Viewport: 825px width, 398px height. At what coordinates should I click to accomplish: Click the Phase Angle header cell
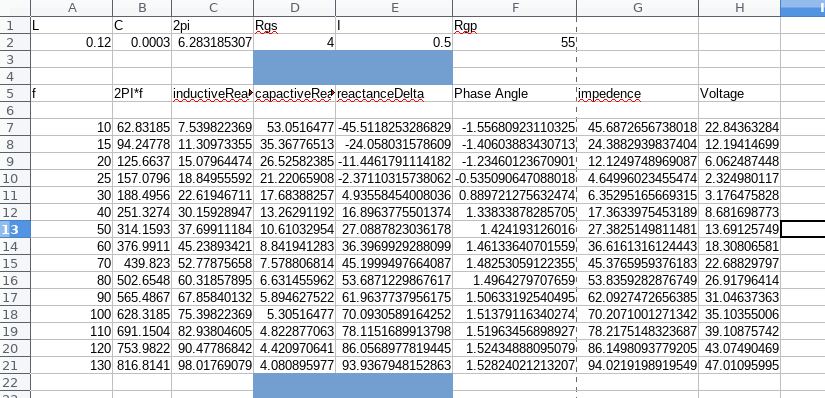pyautogui.click(x=515, y=93)
